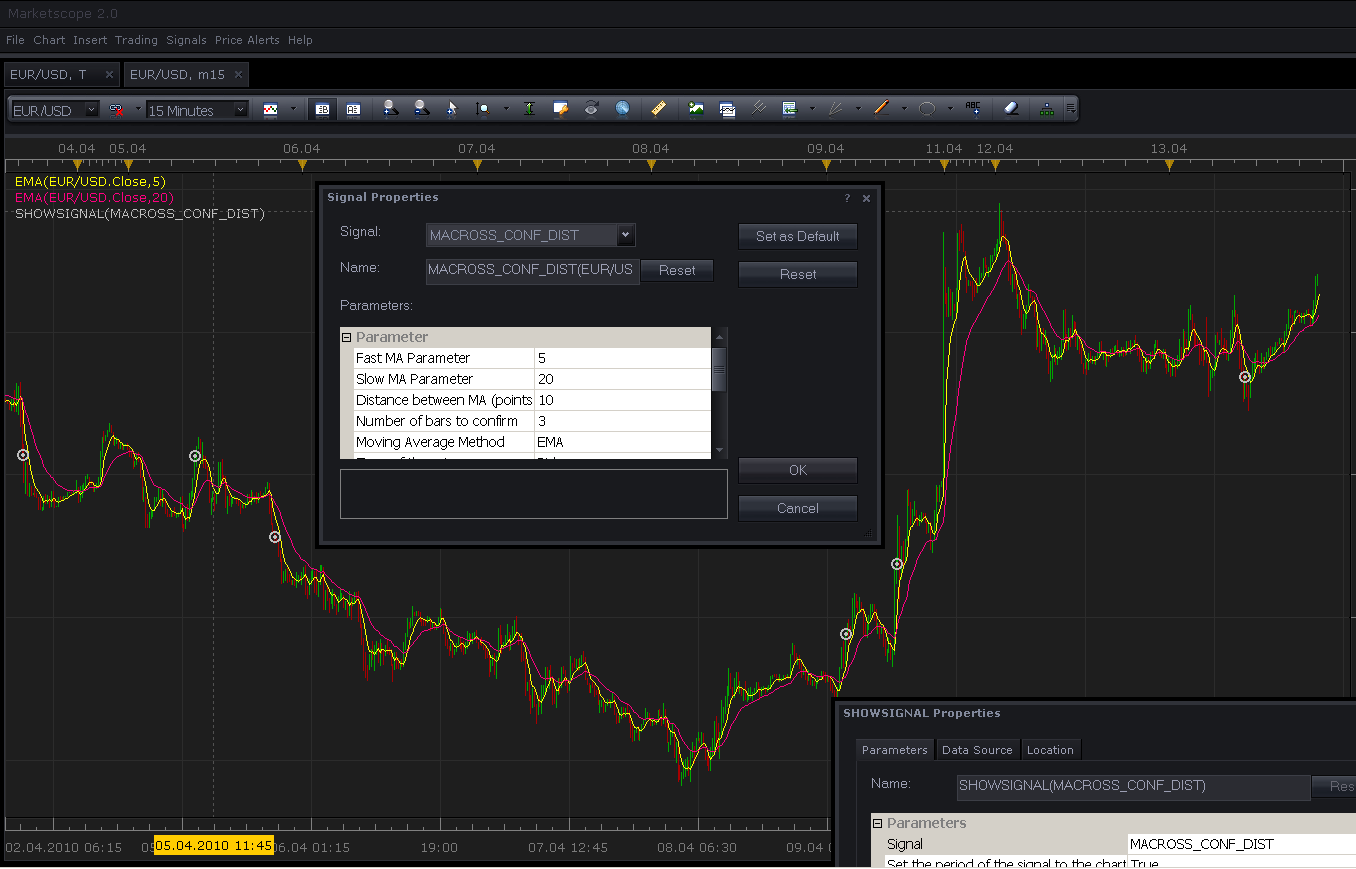Open the Signals menu
Viewport: 1356px width, 869px height.
186,40
